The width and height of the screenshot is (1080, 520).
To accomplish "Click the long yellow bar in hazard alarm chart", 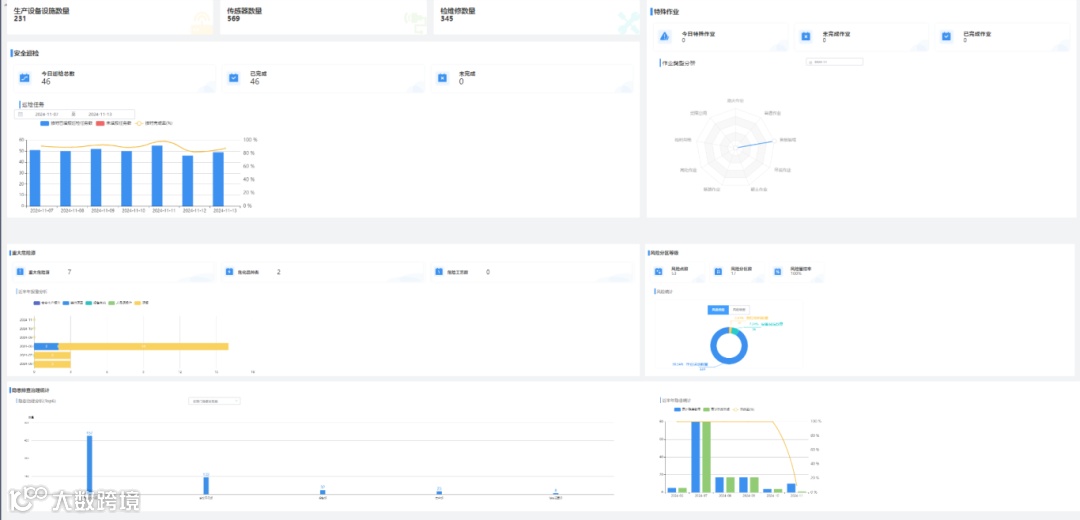I will click(x=143, y=346).
